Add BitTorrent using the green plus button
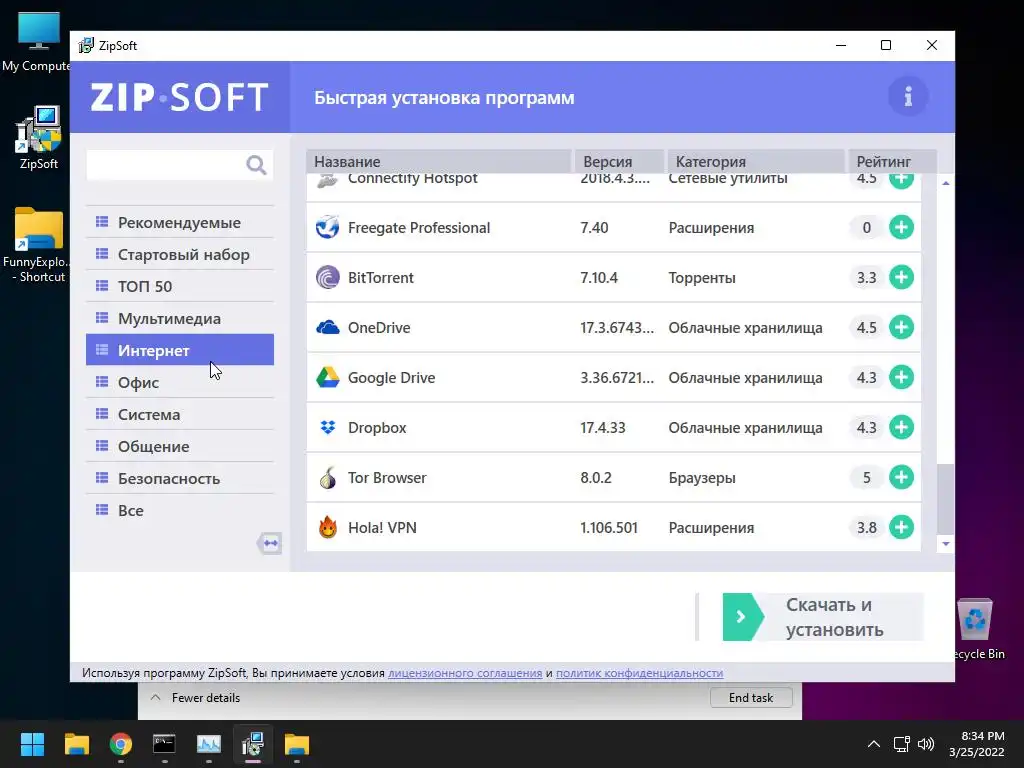This screenshot has height=768, width=1024. click(901, 277)
